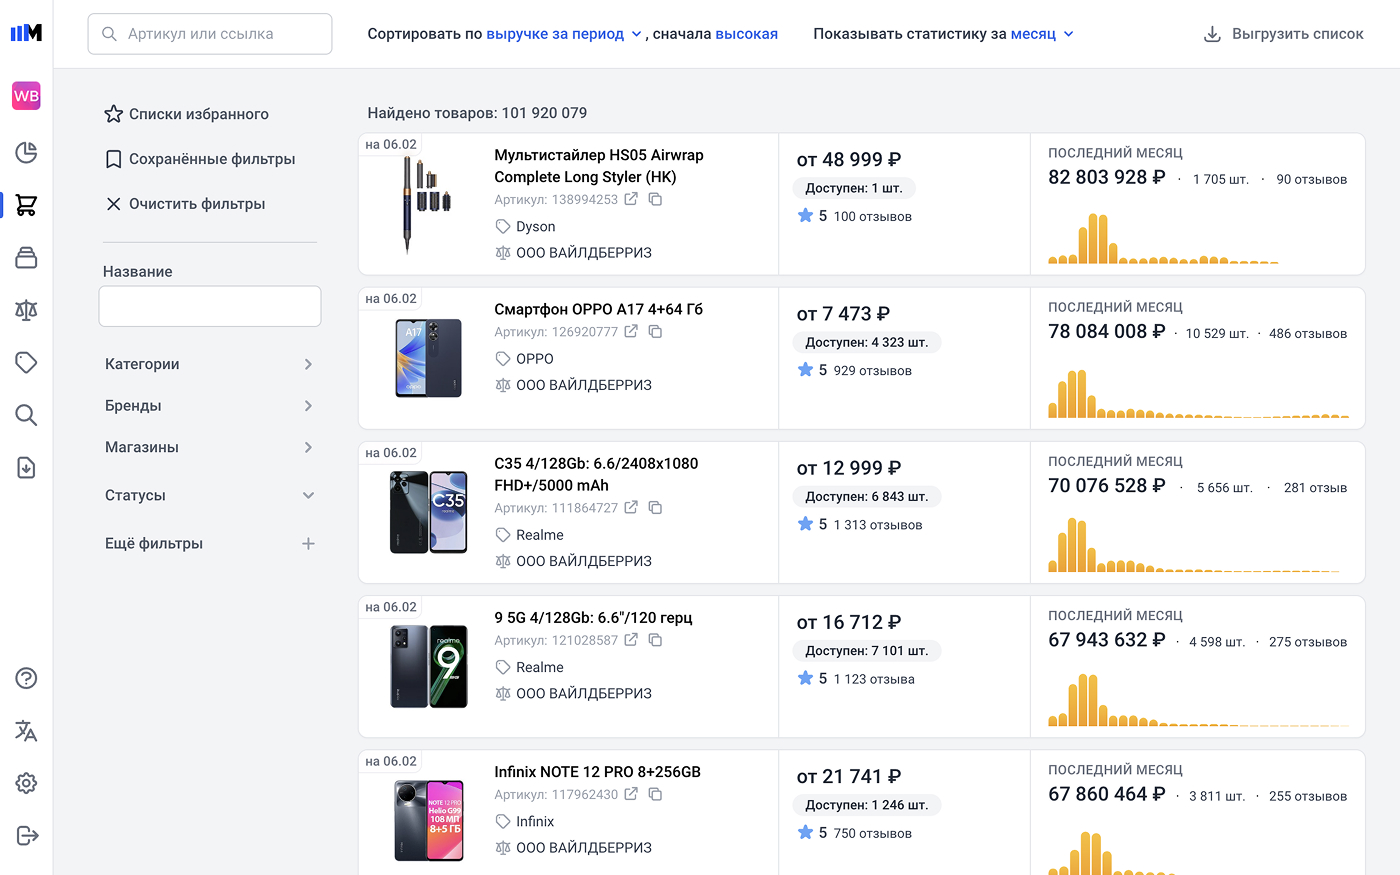Screen dimensions: 1400x875
Task: Open Infinix NOTE 12 PRO 8+256GB title
Action: [x=597, y=772]
